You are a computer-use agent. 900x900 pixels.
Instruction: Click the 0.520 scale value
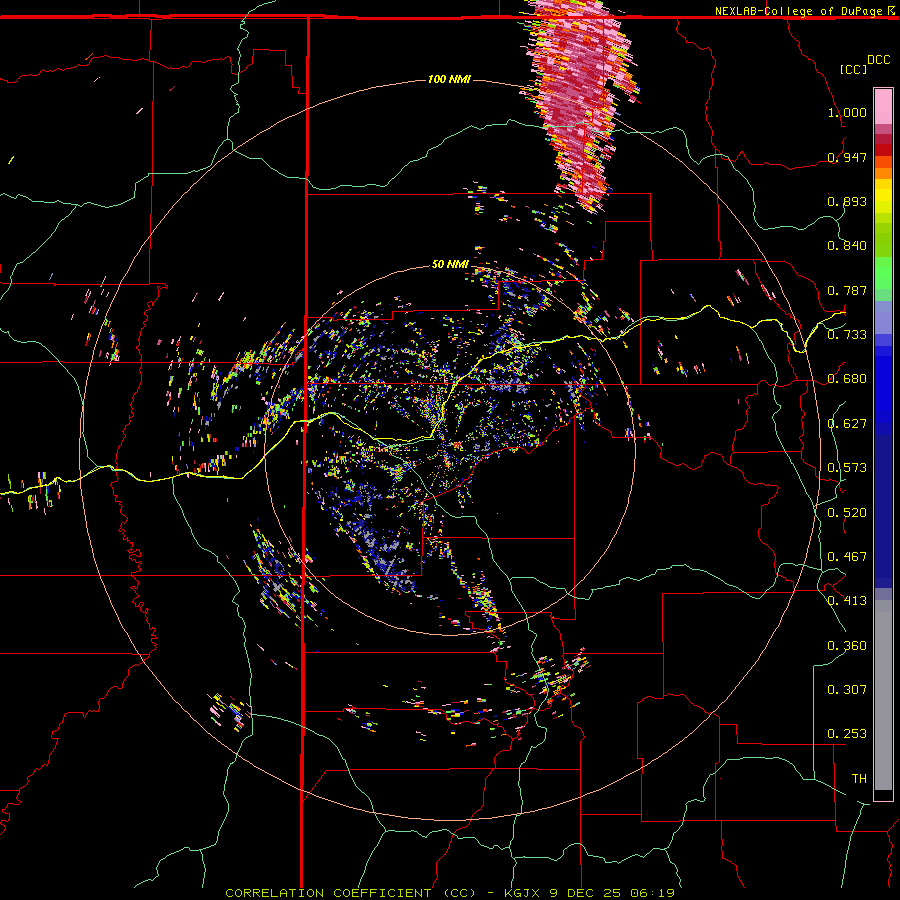pos(847,512)
